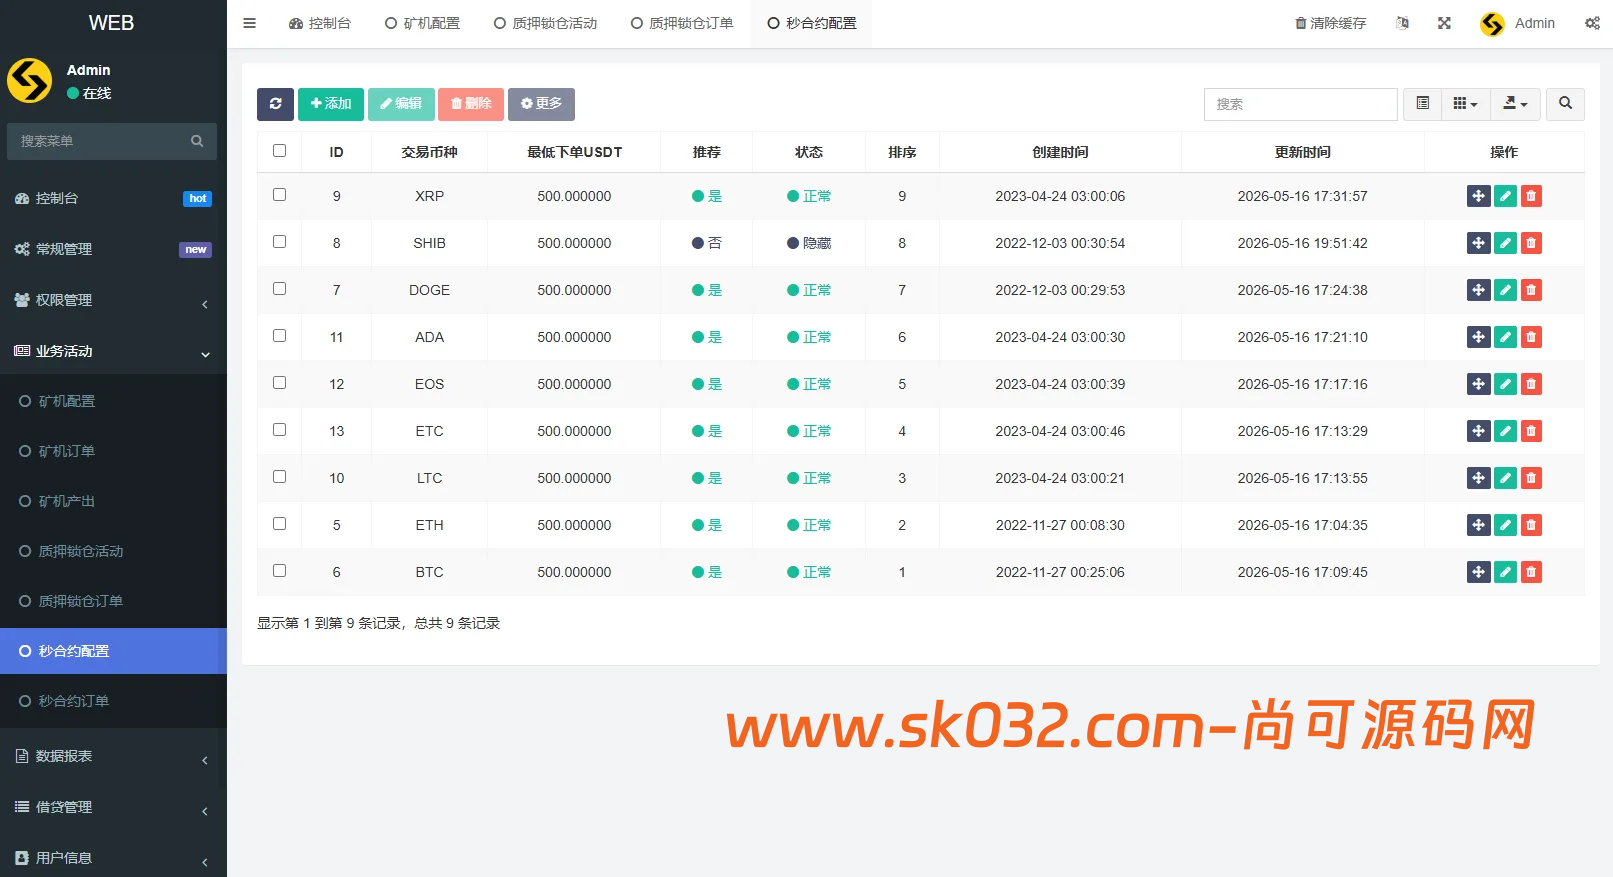
Task: Click the 删除 toolbar button
Action: (471, 104)
